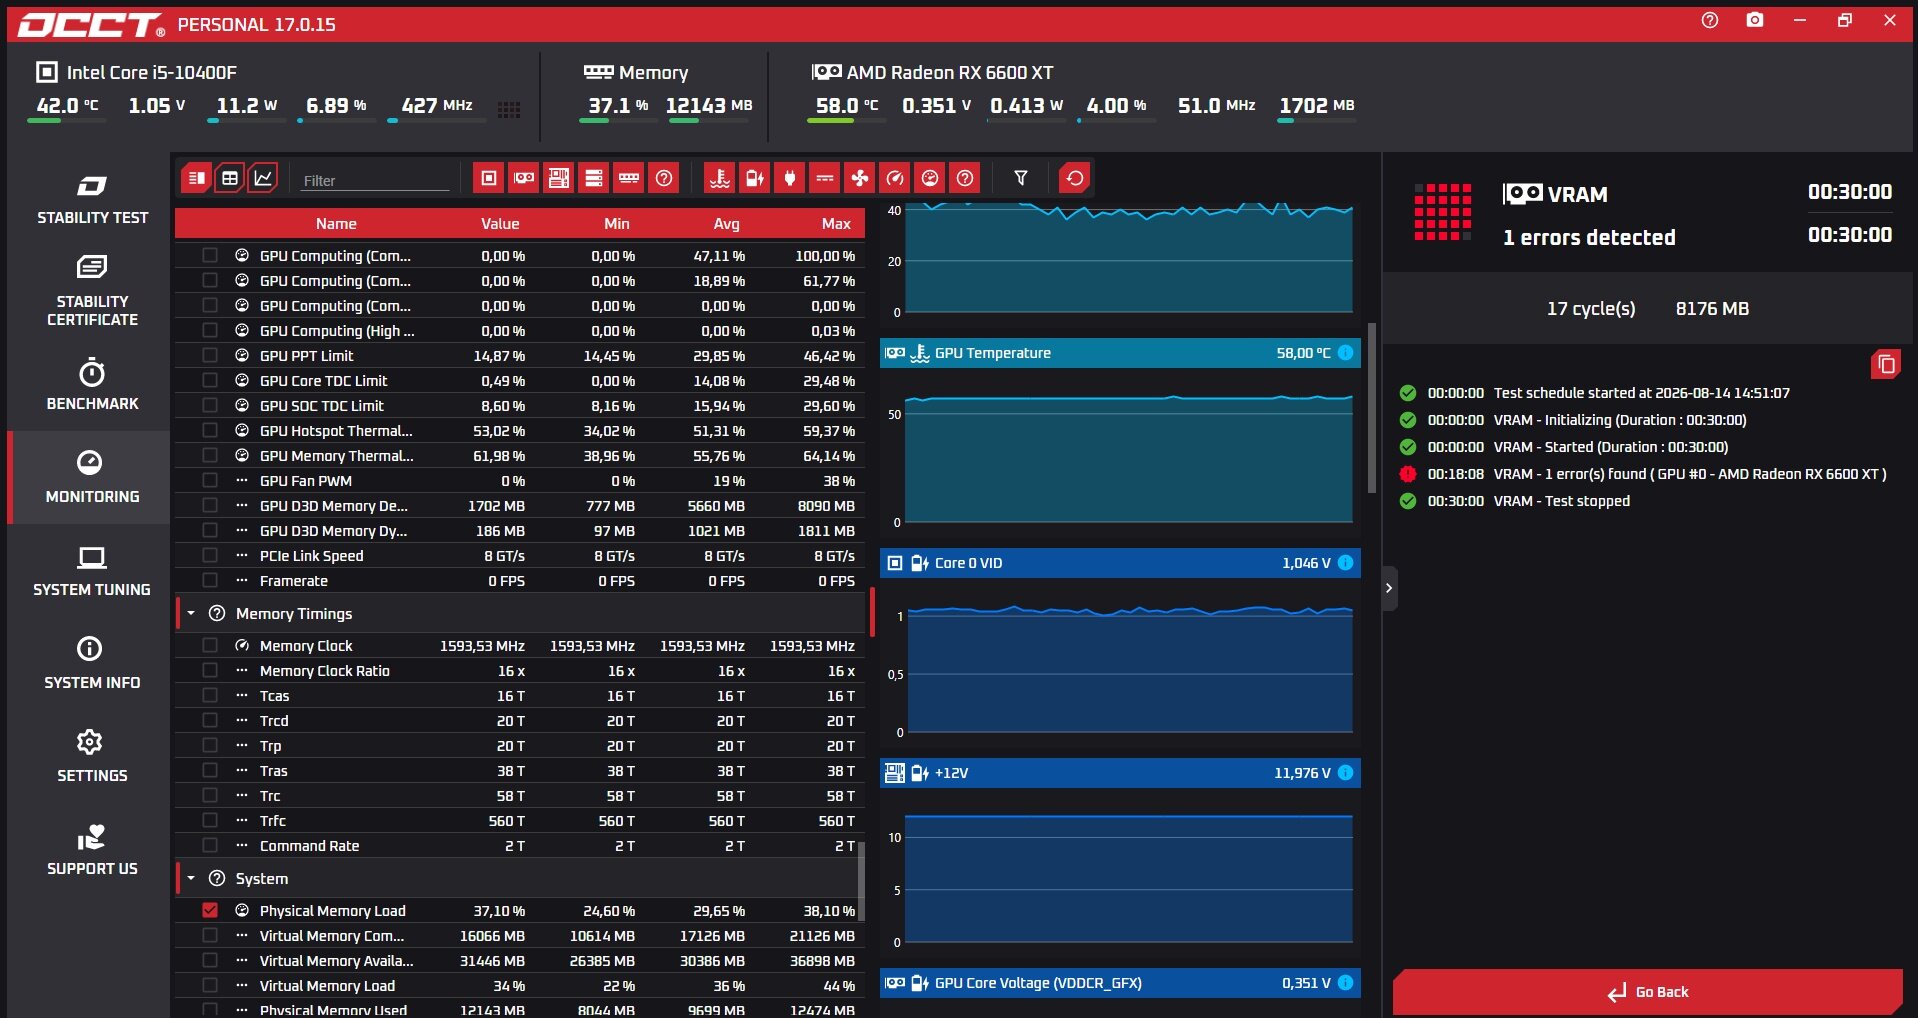
Task: Reset min/max values with refresh icon
Action: pyautogui.click(x=1075, y=178)
